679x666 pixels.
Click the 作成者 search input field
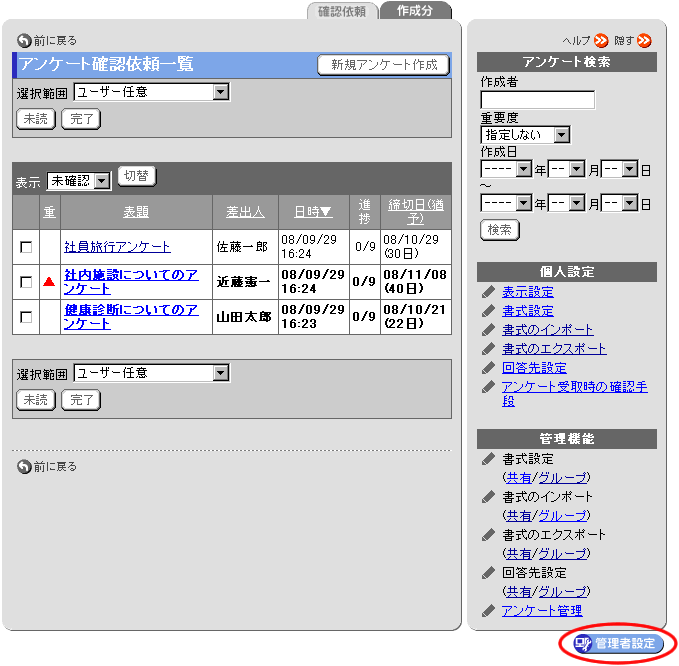[537, 99]
